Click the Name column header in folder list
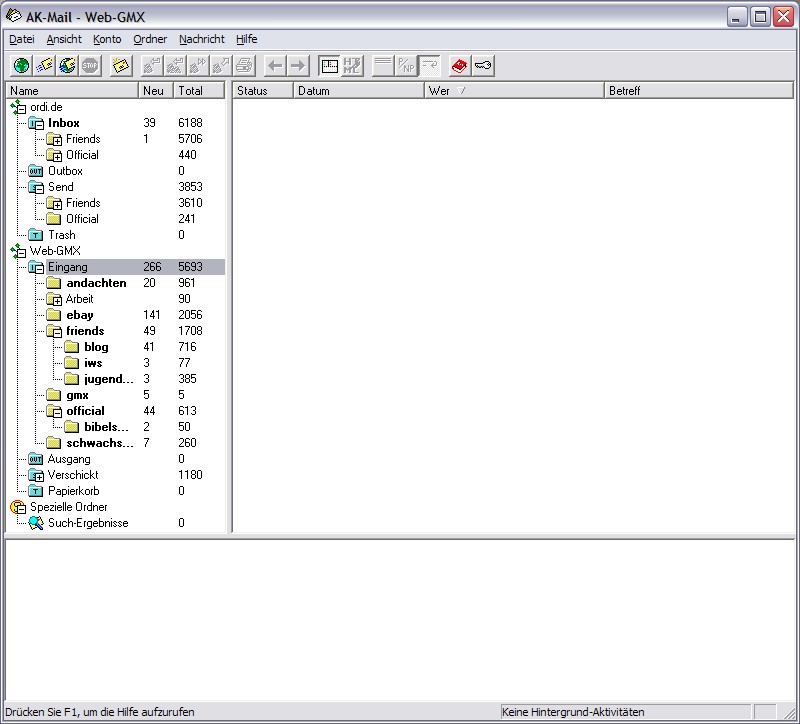Screen dimensions: 800x724 coord(72,91)
